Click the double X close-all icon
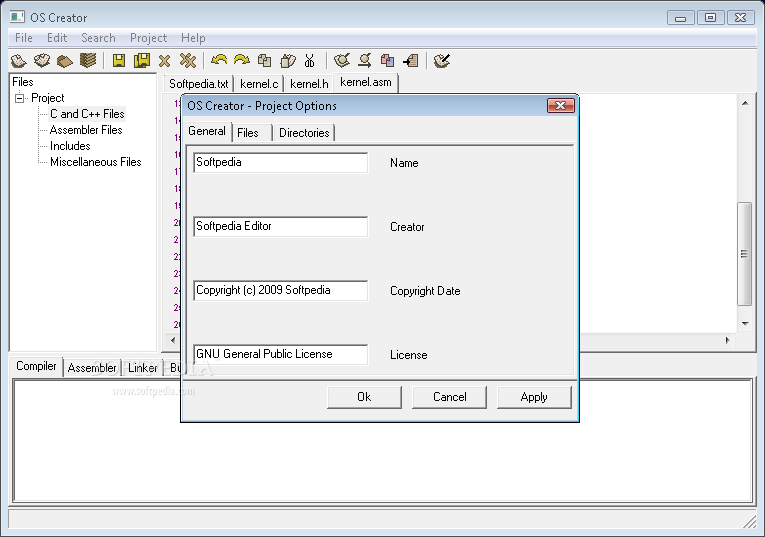765x537 pixels. pyautogui.click(x=187, y=61)
